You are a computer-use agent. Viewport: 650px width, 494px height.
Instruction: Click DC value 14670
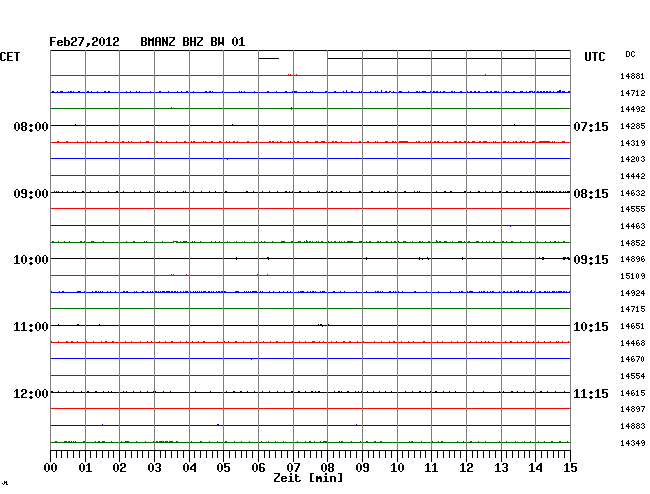(633, 359)
